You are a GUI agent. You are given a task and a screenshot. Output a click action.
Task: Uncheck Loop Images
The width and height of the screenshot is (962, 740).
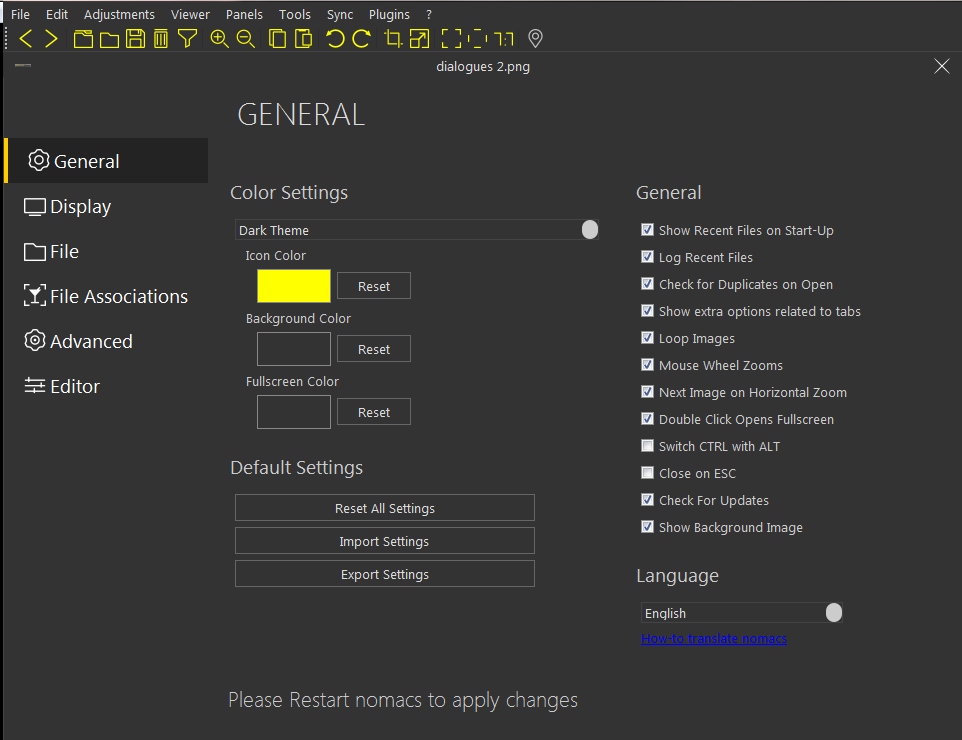pos(647,337)
